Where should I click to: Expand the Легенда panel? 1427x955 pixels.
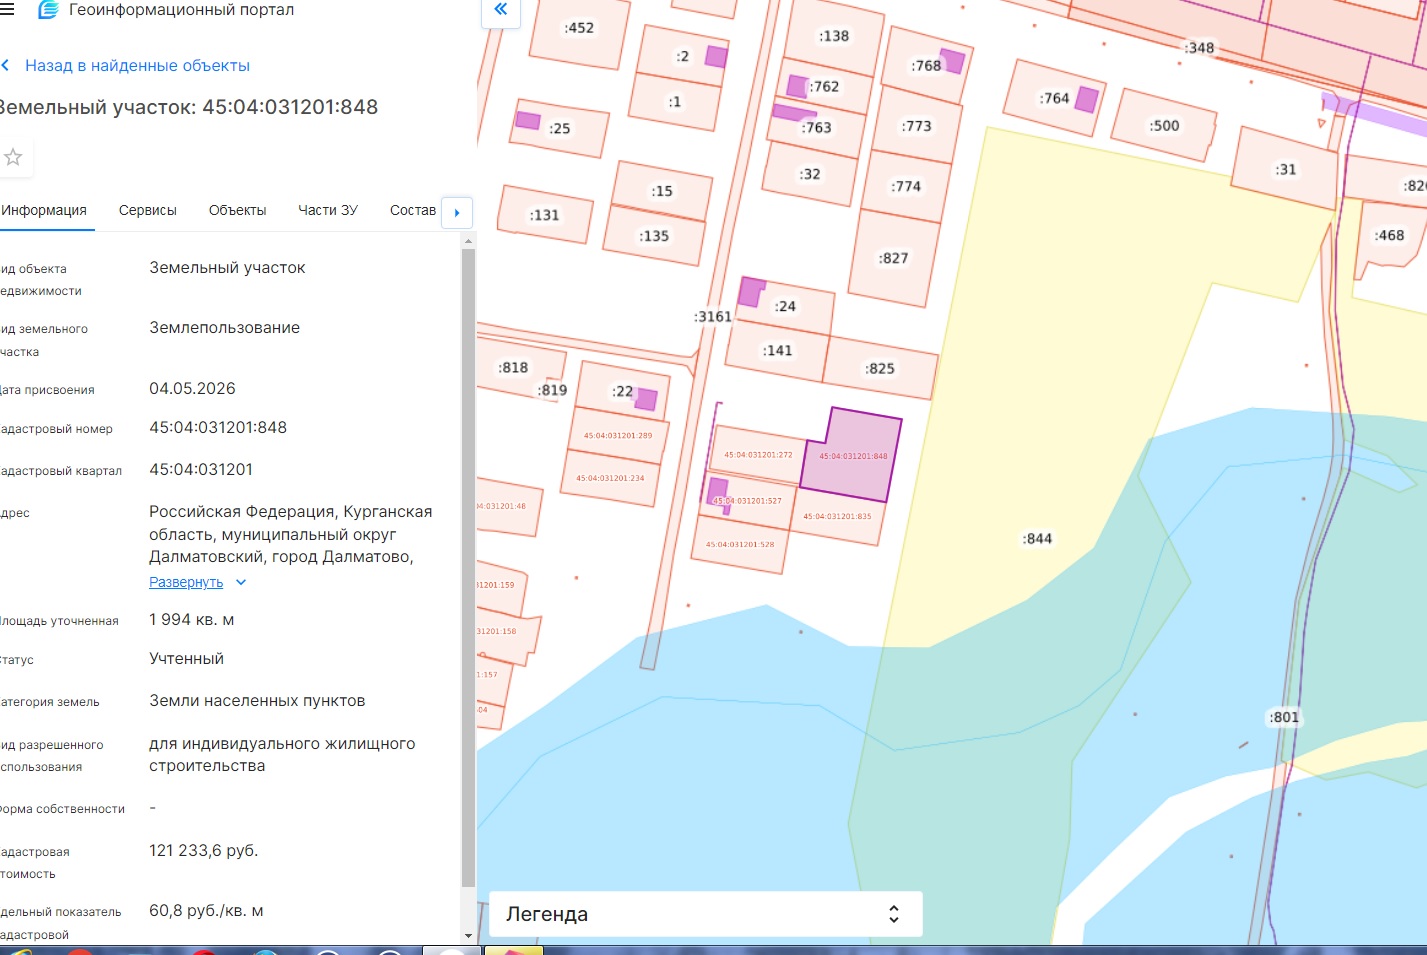(x=705, y=914)
